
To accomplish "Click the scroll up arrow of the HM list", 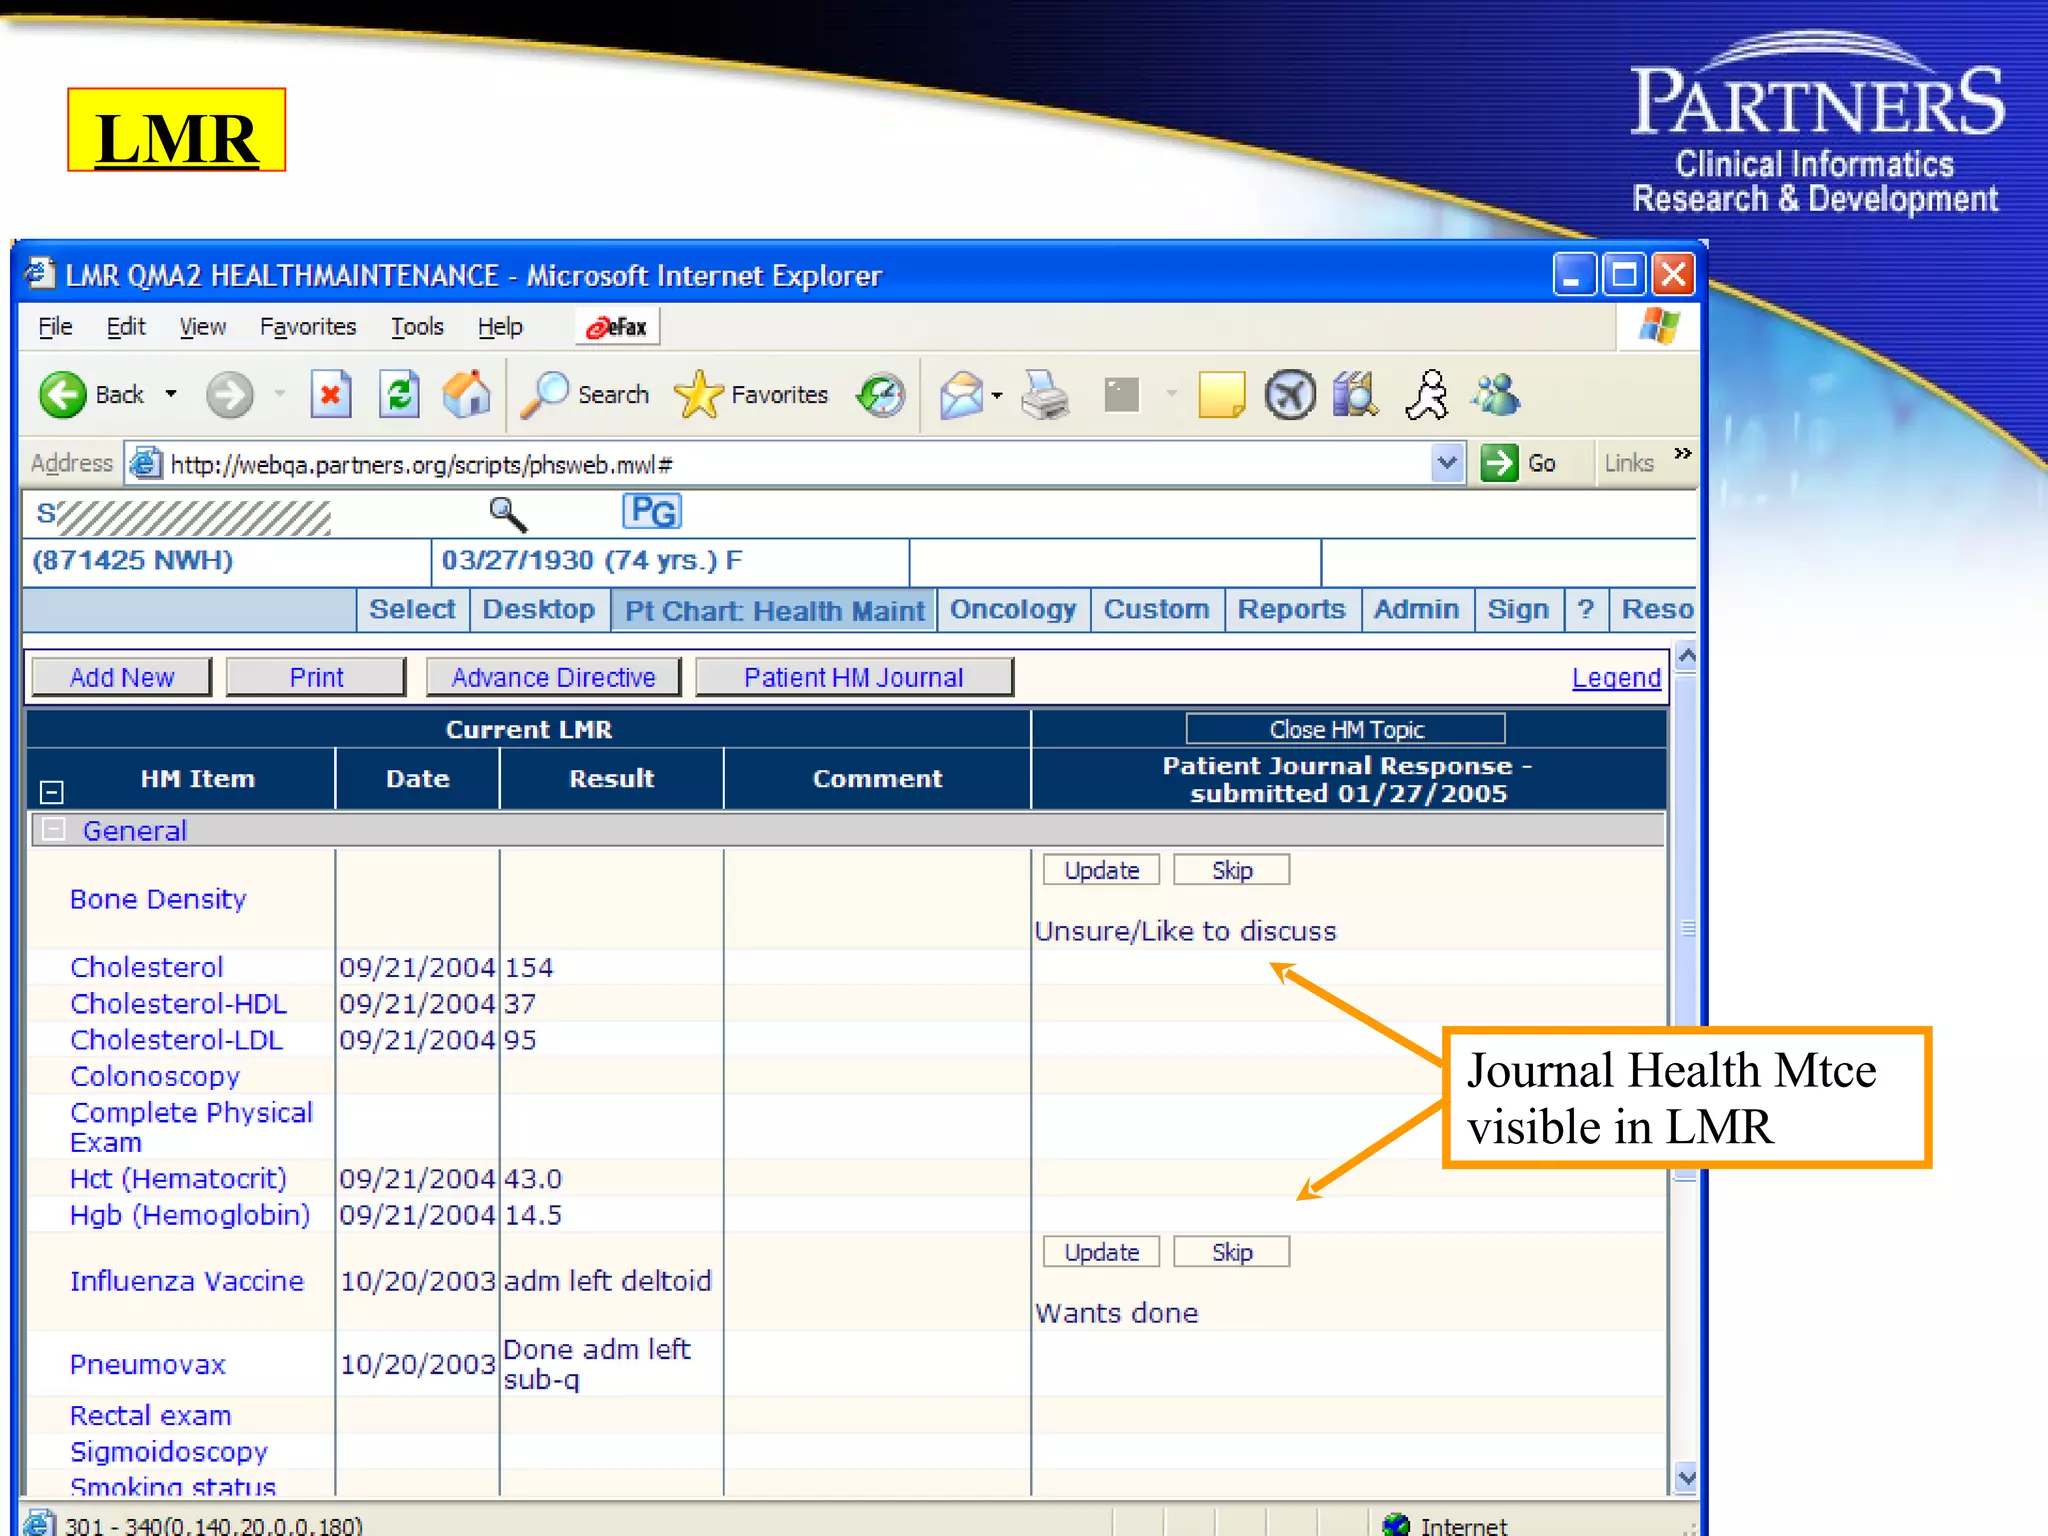I will 1686,658.
